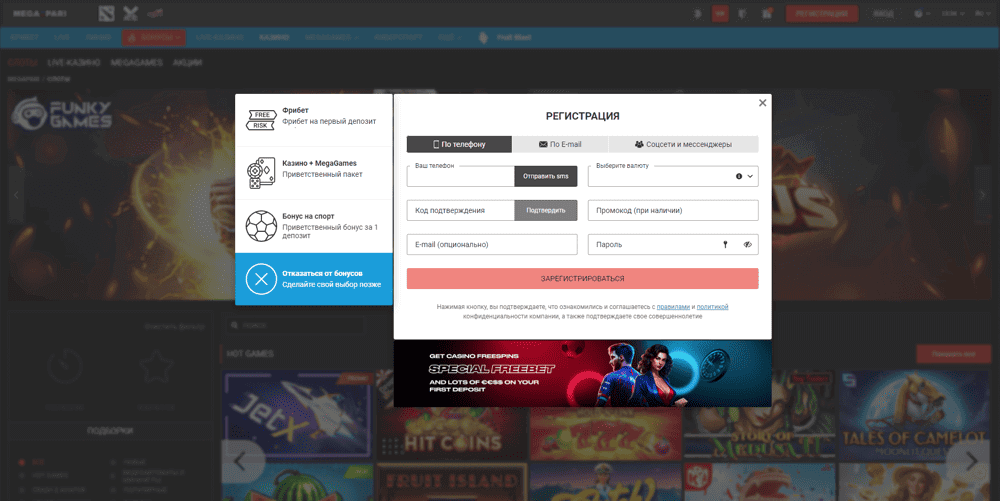
Task: Open the политикой конфиденциальности link
Action: [x=712, y=307]
